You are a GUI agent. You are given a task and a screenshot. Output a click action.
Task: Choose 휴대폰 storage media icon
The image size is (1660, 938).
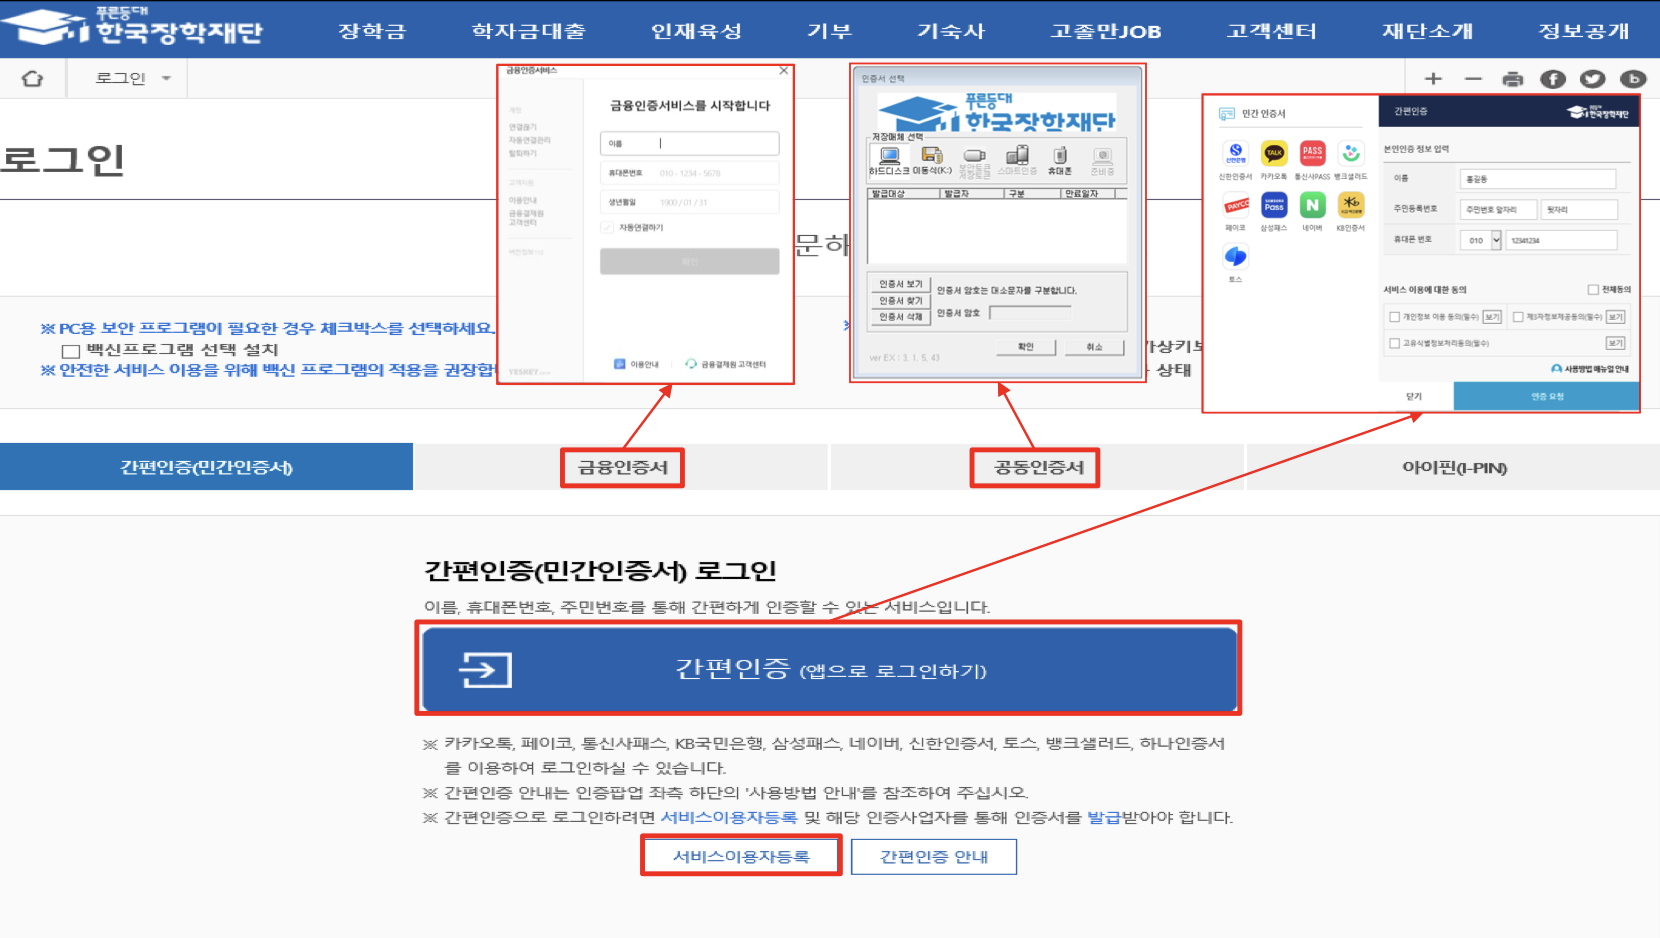1060,157
